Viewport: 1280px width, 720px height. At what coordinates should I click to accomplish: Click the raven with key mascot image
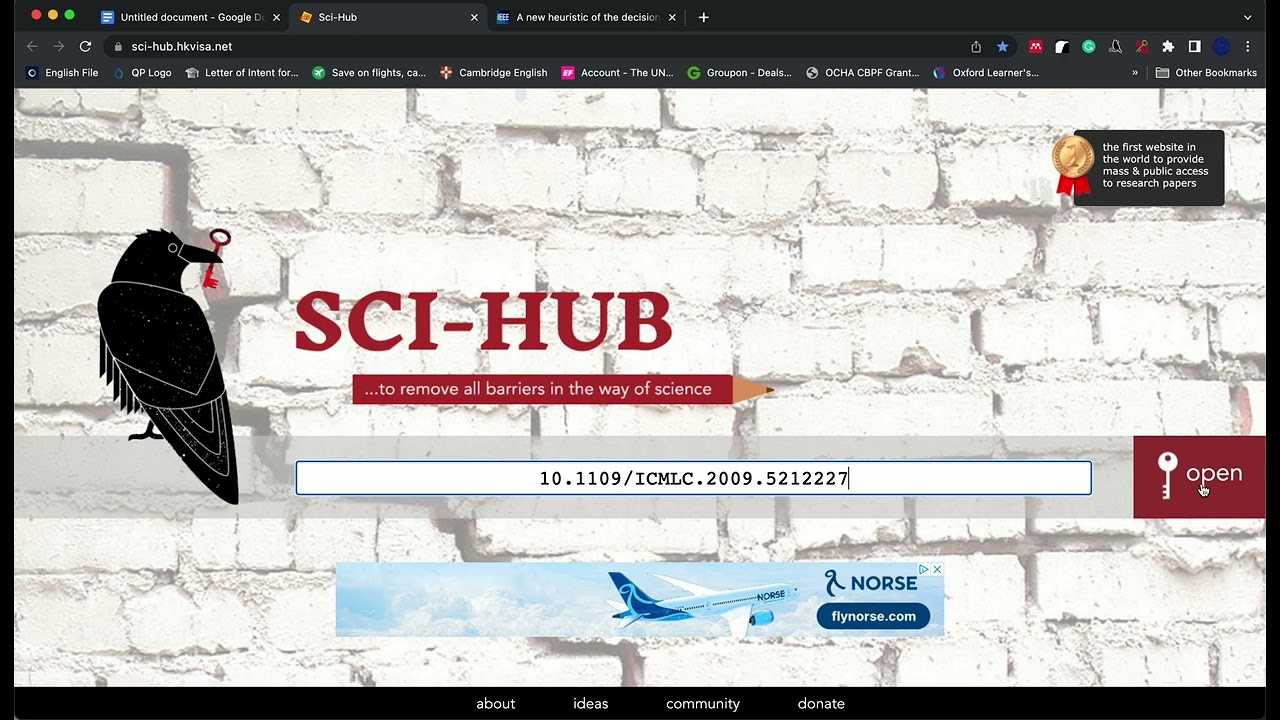tap(168, 365)
